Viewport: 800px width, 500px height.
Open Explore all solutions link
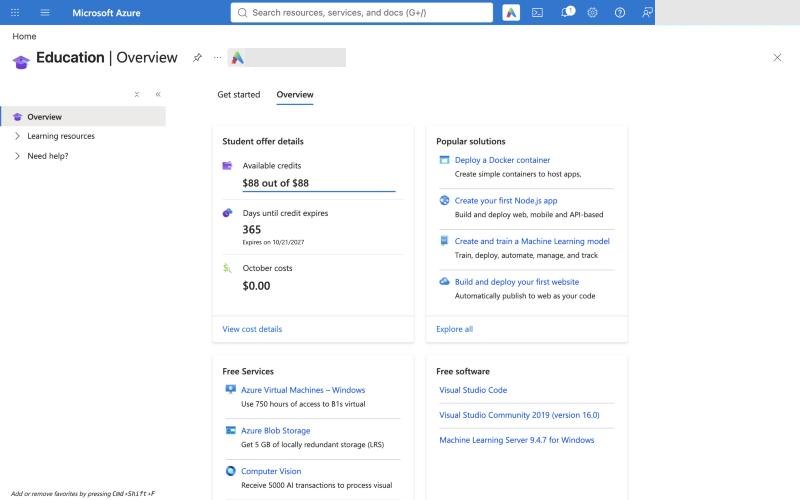point(455,329)
